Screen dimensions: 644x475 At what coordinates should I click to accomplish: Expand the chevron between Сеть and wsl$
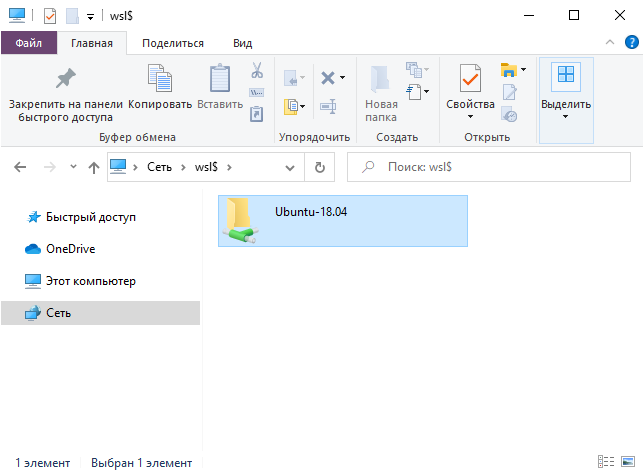(x=183, y=167)
